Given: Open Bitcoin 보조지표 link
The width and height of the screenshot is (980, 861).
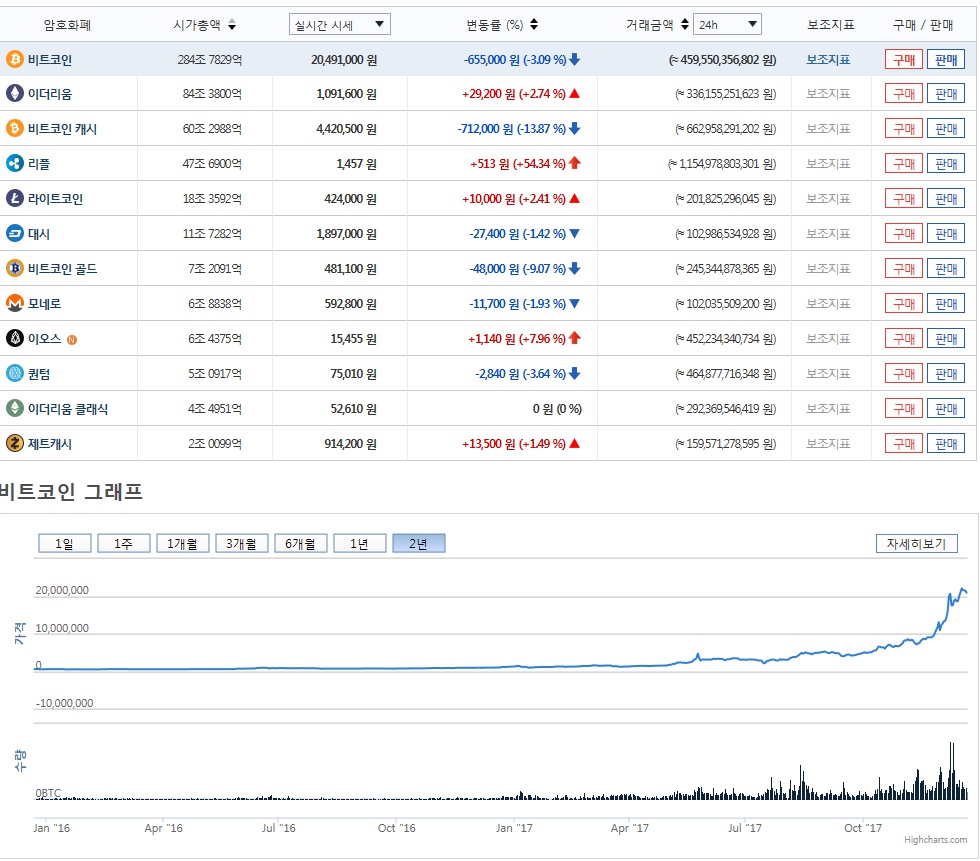Looking at the screenshot, I should 828,59.
